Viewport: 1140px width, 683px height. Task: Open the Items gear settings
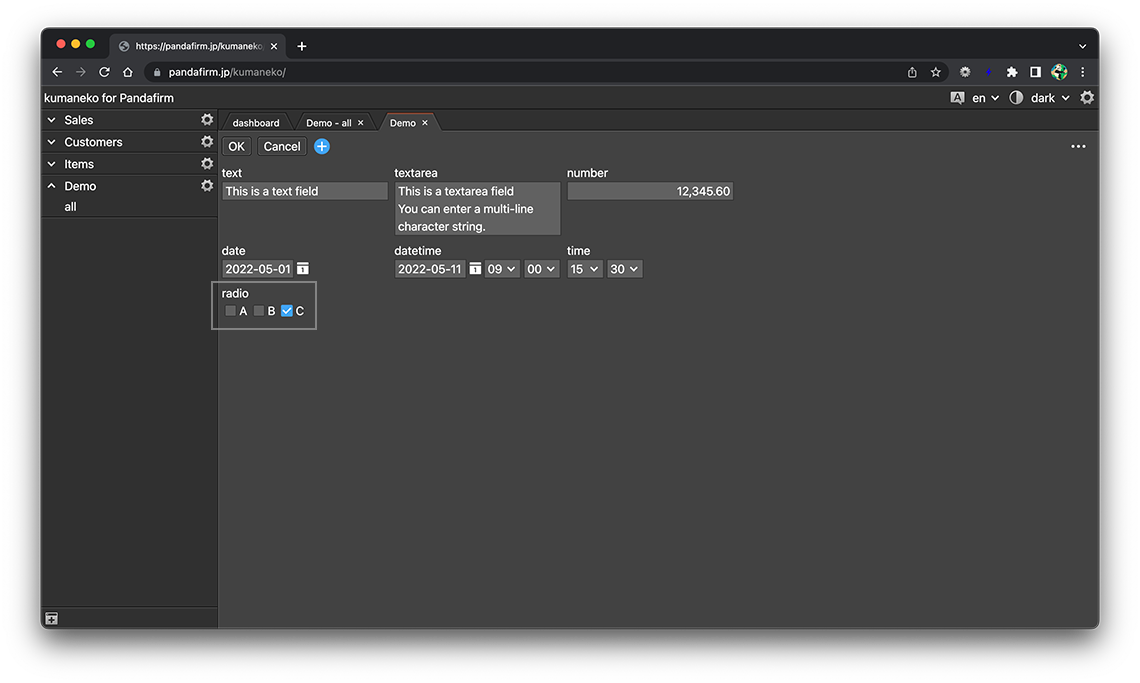pyautogui.click(x=207, y=164)
